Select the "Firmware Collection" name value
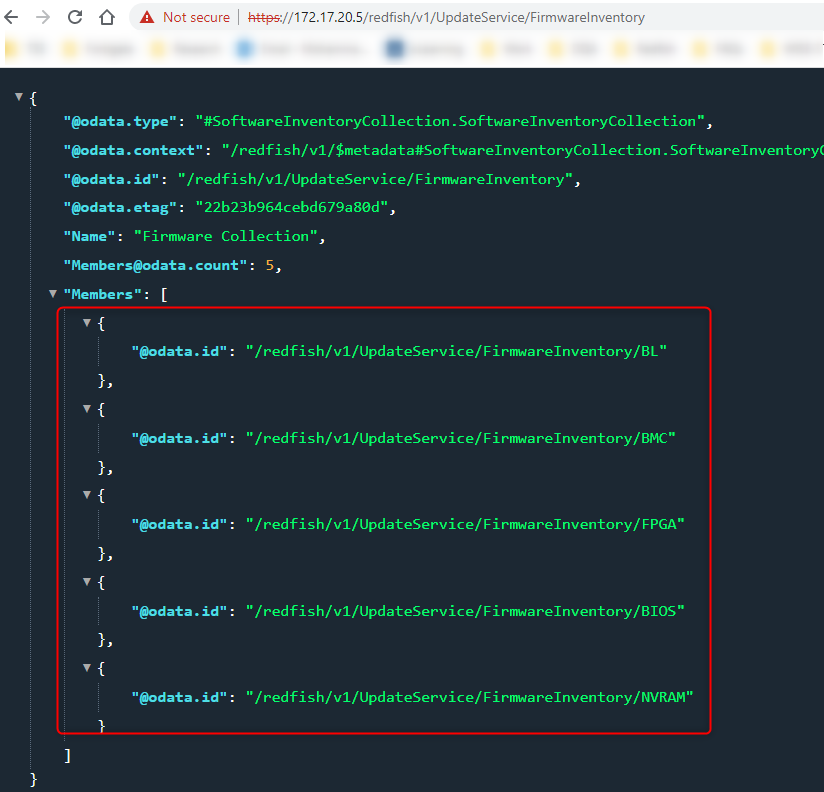Screen dimensions: 824x792 click(229, 236)
